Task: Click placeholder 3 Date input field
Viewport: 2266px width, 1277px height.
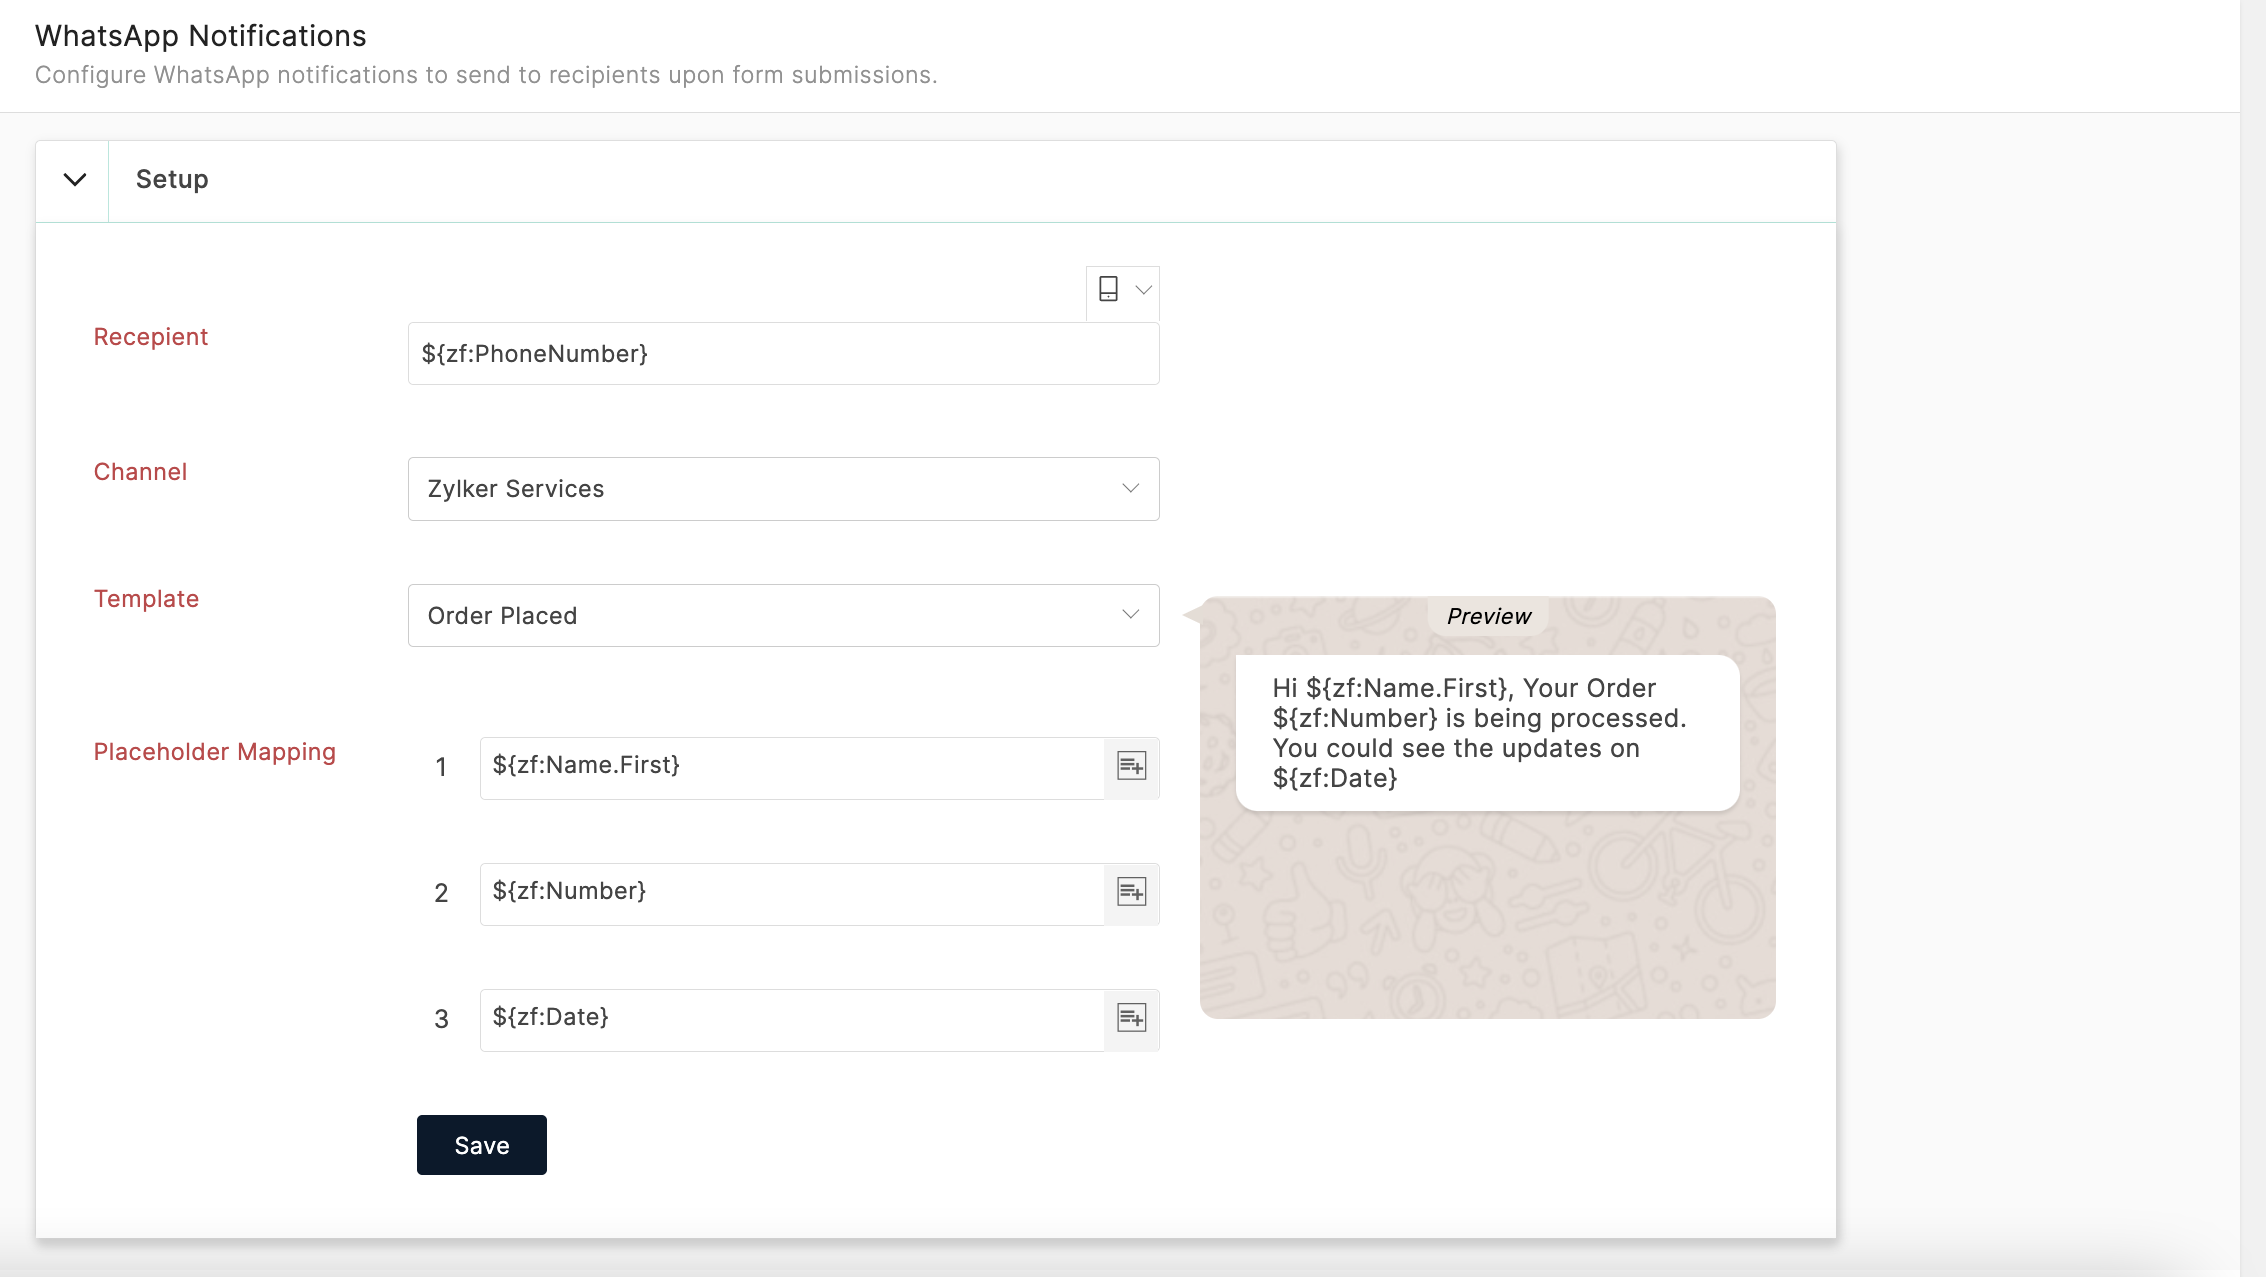Action: (x=791, y=1019)
